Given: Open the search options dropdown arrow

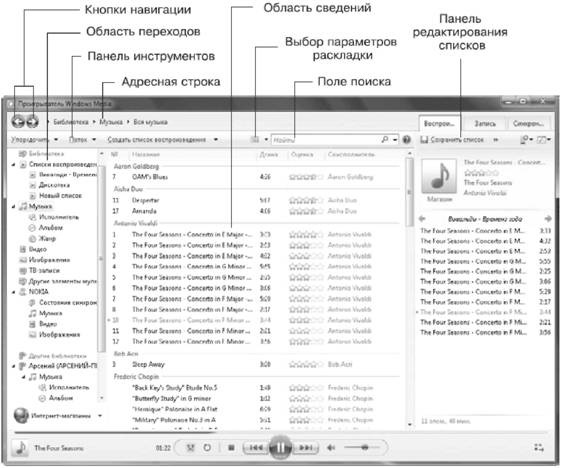Looking at the screenshot, I should (x=395, y=140).
